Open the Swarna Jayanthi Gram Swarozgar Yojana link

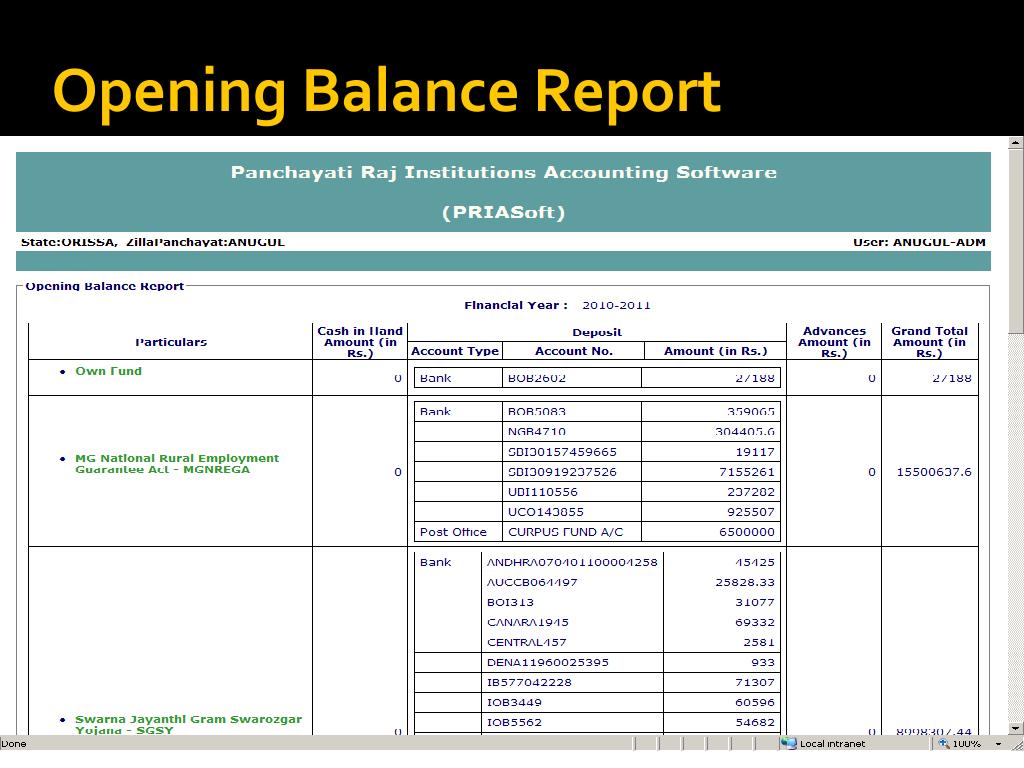[189, 724]
